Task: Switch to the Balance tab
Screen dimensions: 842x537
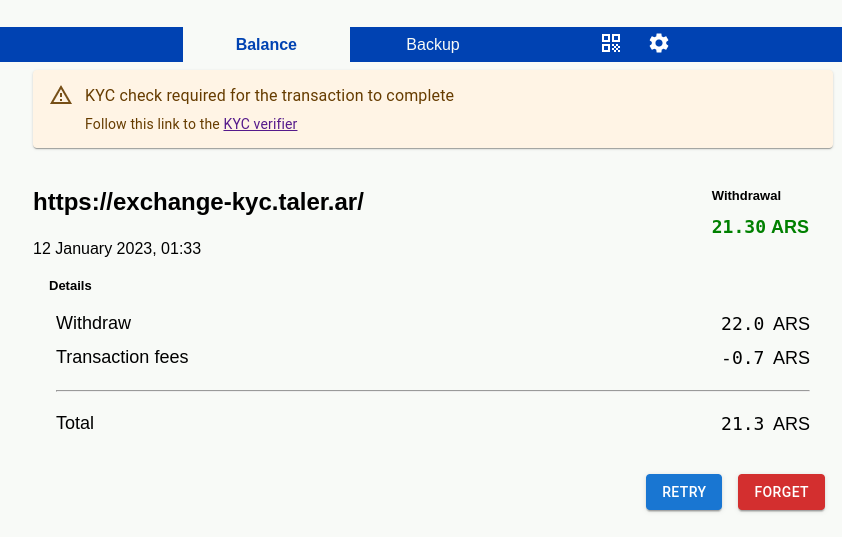Action: tap(266, 44)
